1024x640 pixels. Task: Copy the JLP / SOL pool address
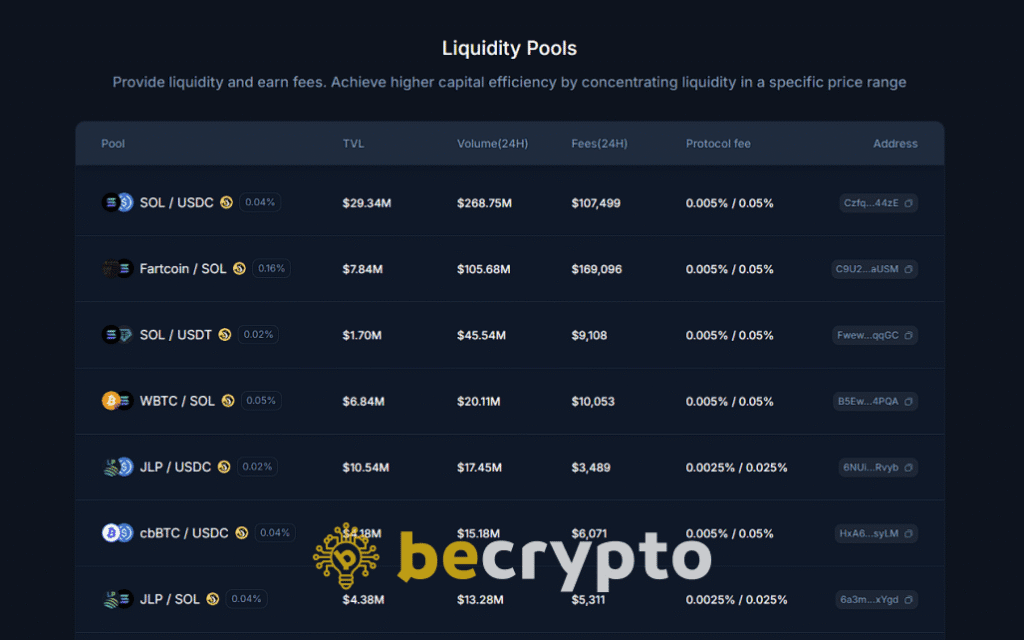click(908, 599)
